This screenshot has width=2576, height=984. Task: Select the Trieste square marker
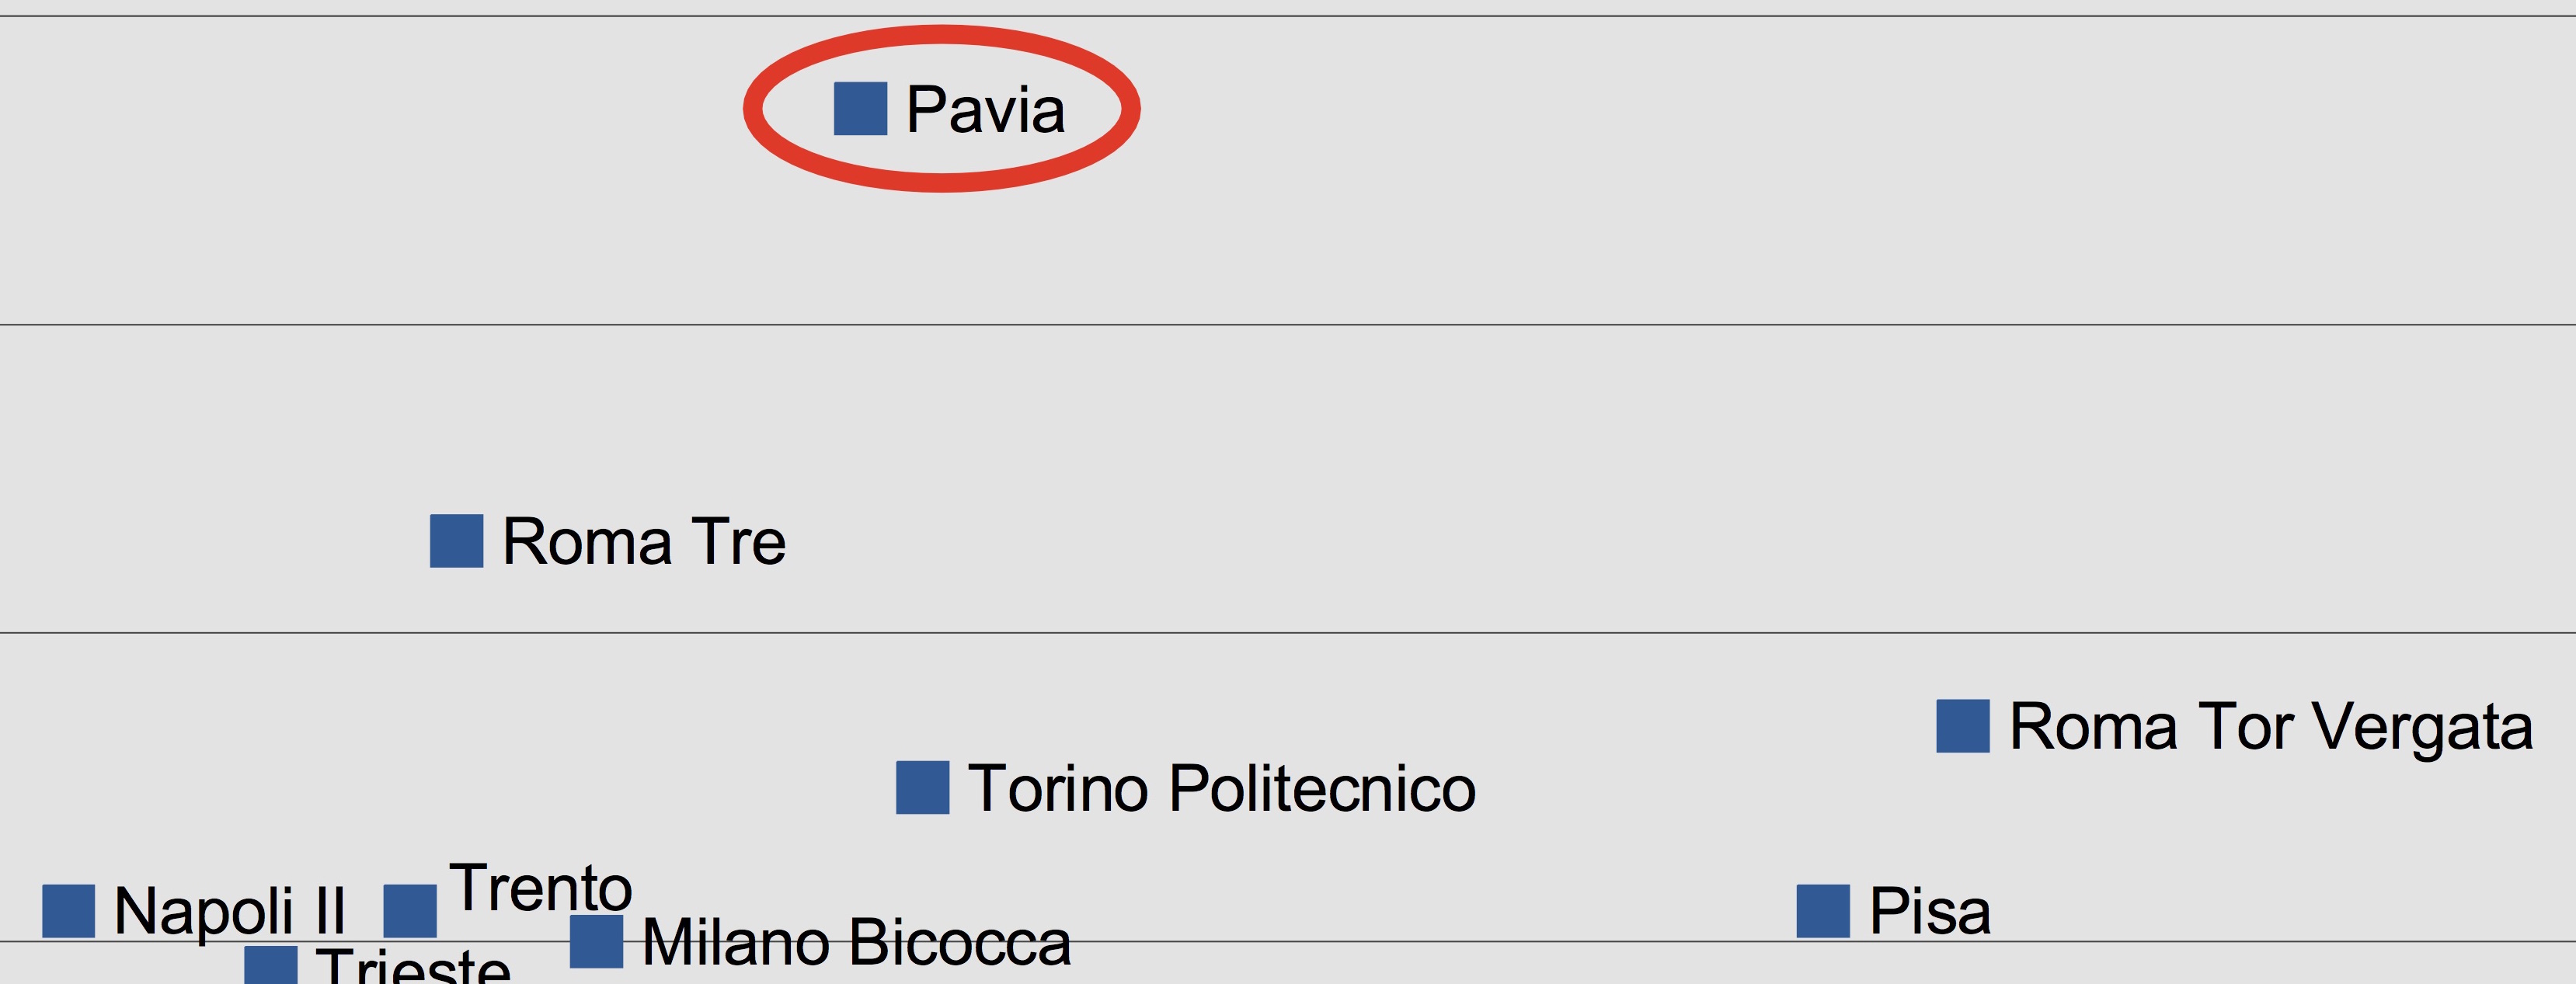271,965
